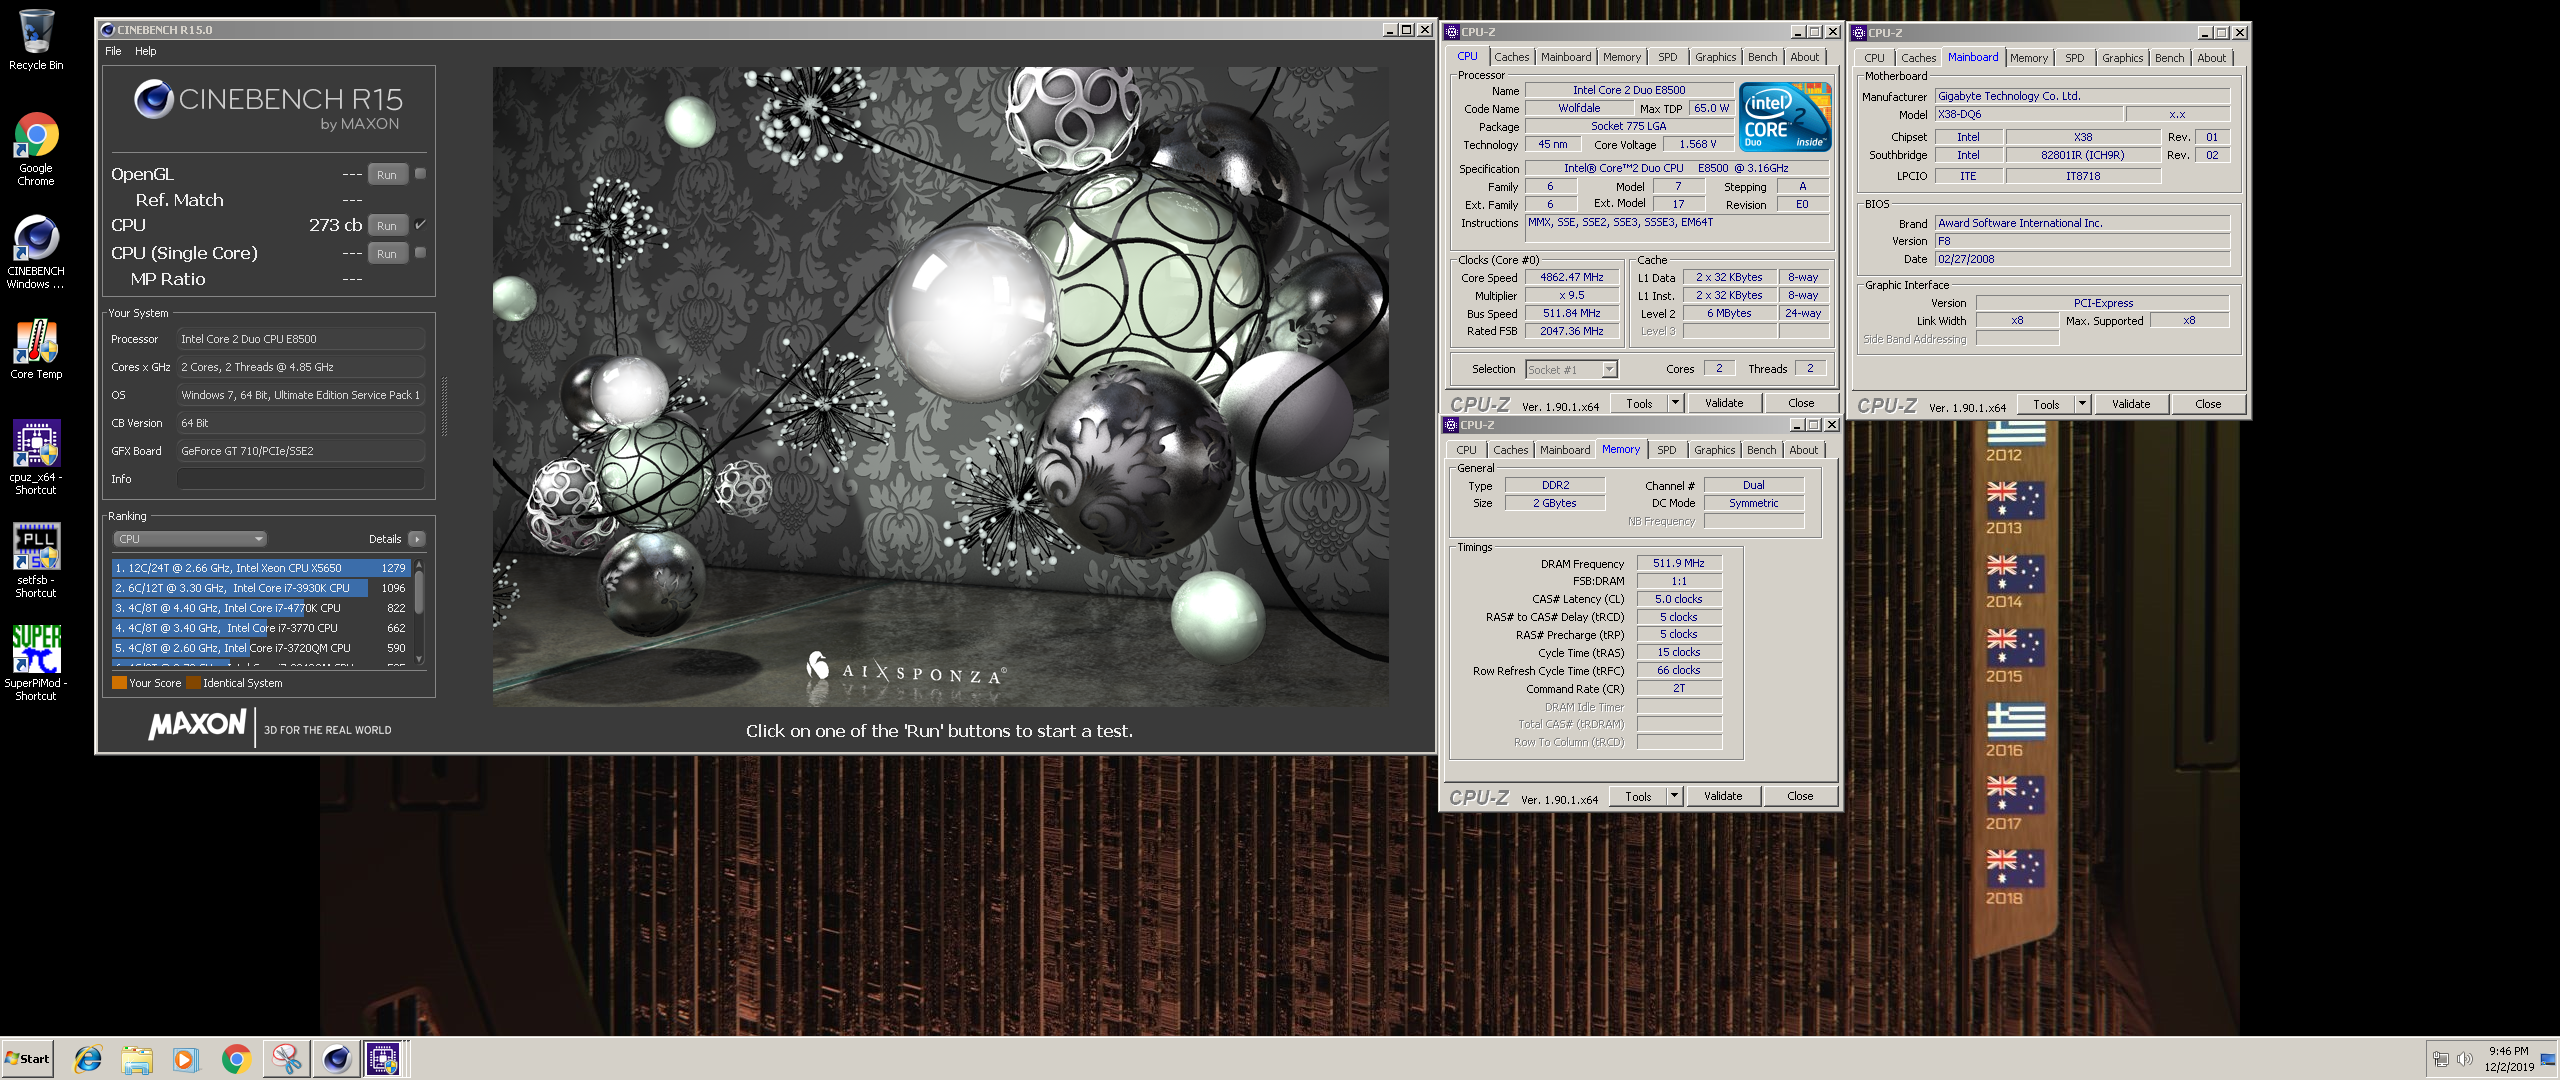The height and width of the screenshot is (1080, 2560).
Task: Click Tools button in CPU-Z Mainboard window
Action: [x=2046, y=404]
